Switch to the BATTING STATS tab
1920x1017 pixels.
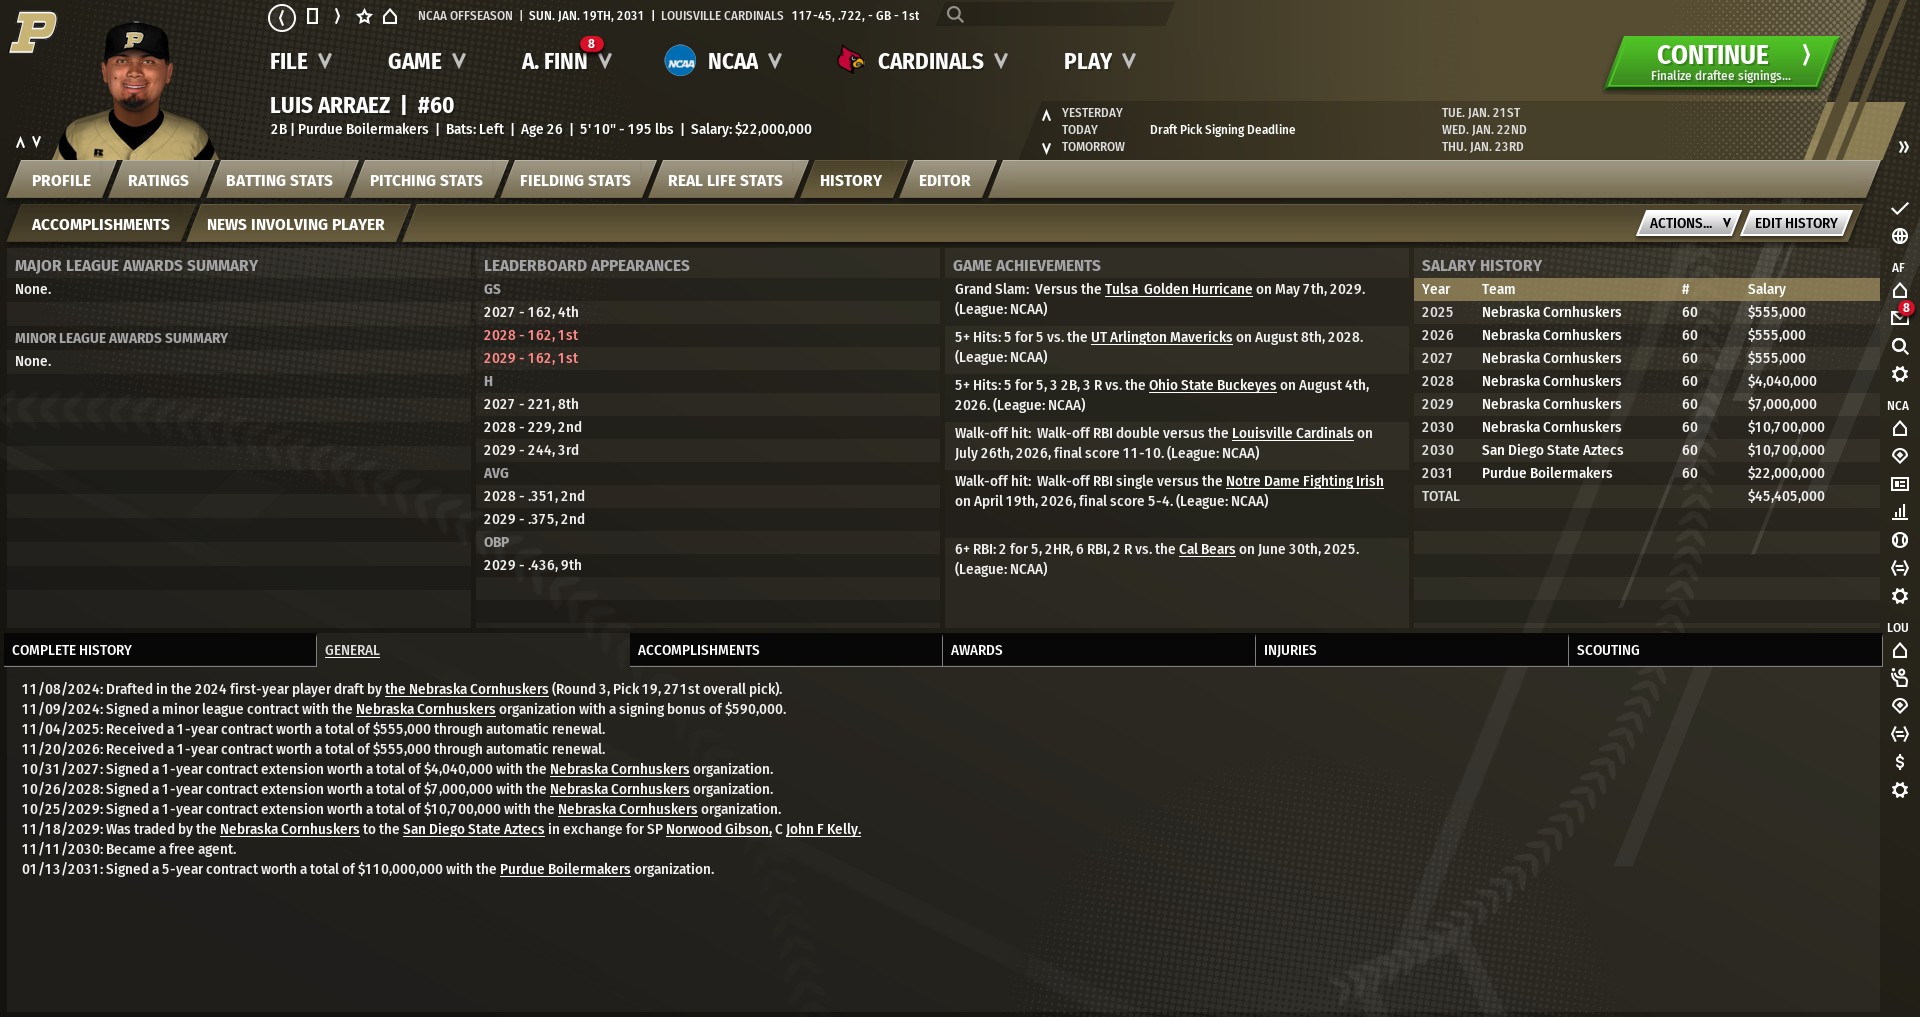coord(279,180)
